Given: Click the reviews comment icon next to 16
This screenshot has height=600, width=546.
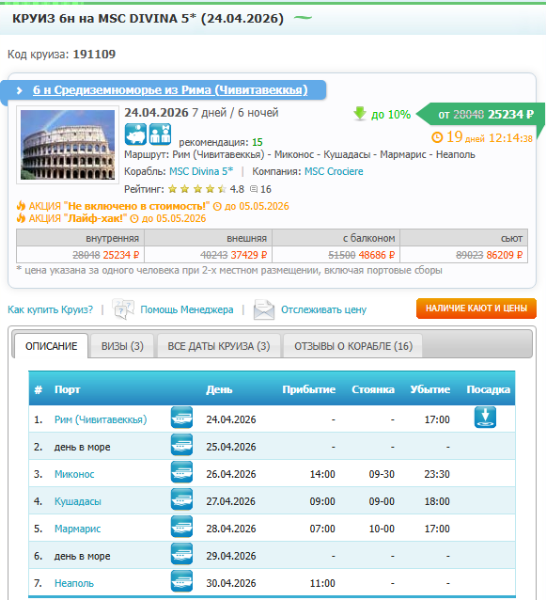Looking at the screenshot, I should click(x=254, y=189).
